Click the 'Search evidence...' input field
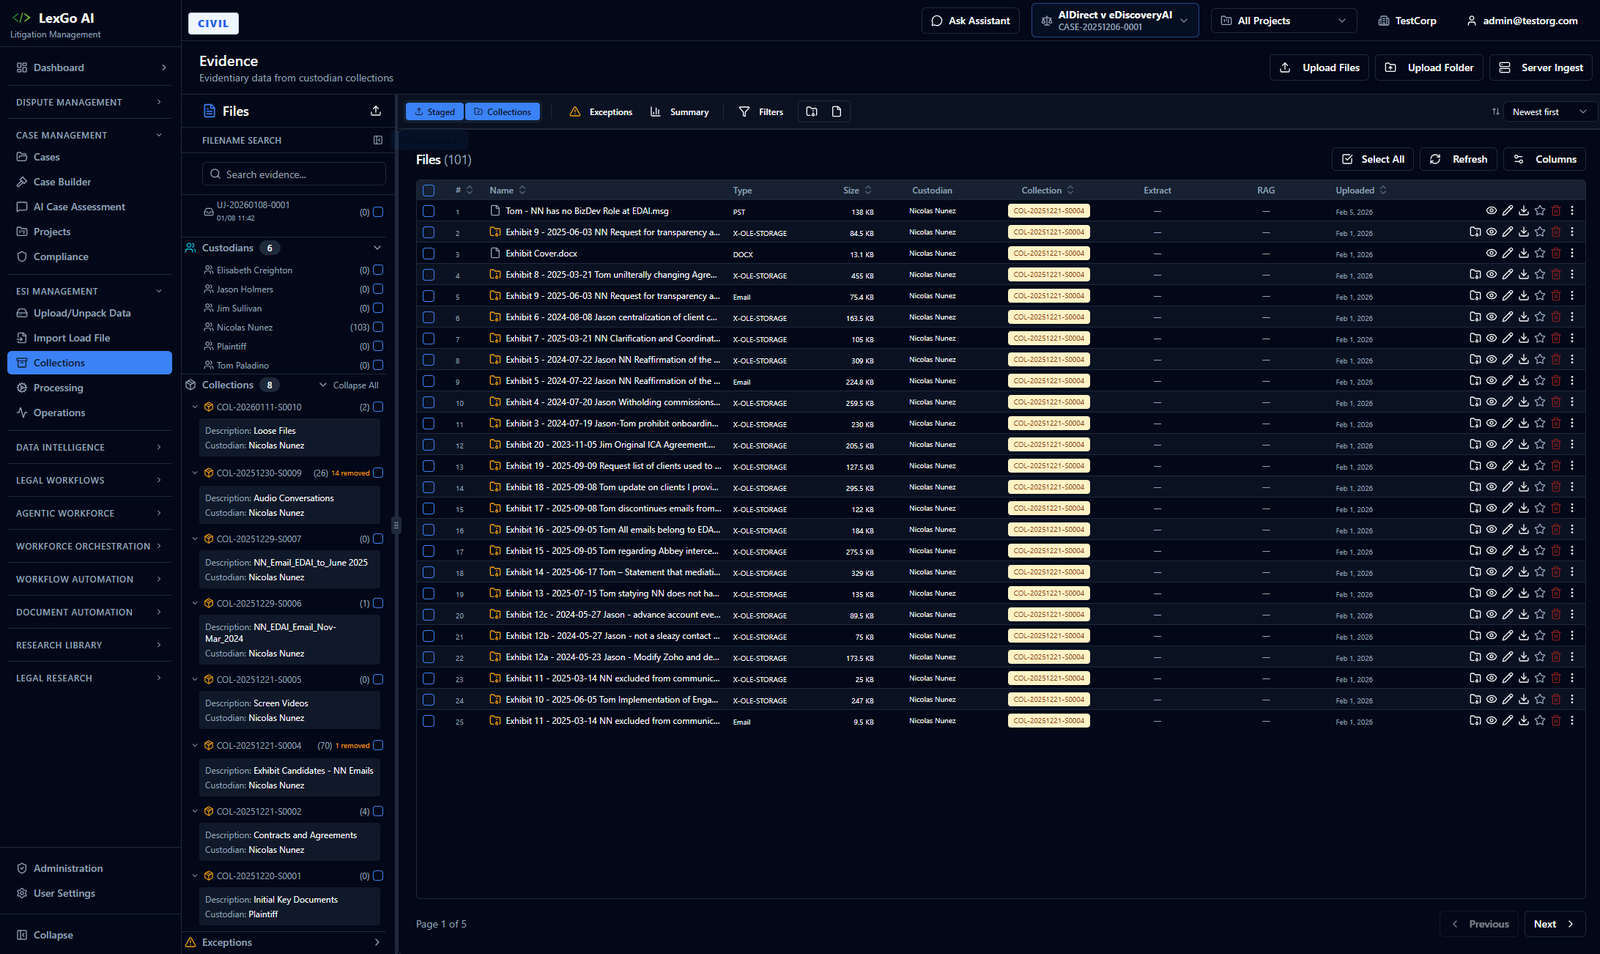The height and width of the screenshot is (954, 1600). [294, 174]
